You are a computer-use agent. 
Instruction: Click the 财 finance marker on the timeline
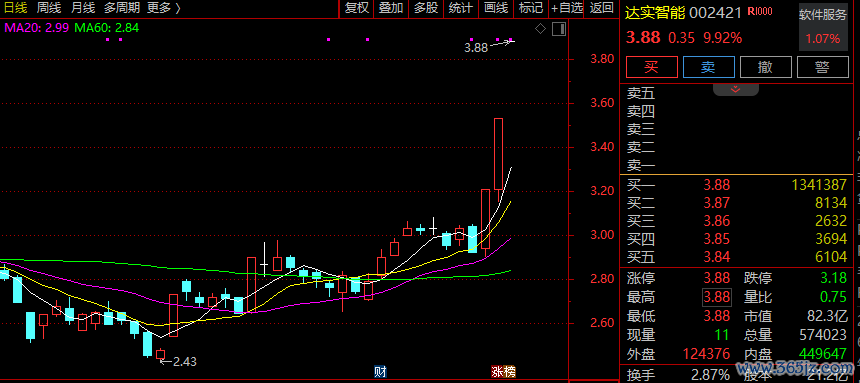(380, 371)
